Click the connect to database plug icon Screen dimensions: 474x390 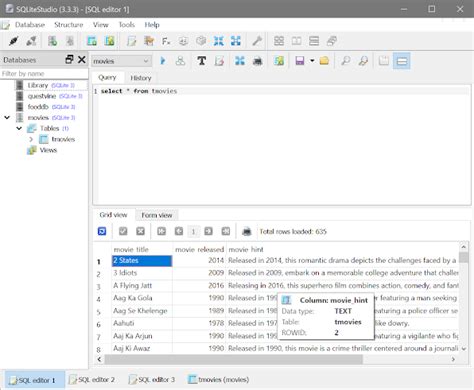pos(14,41)
